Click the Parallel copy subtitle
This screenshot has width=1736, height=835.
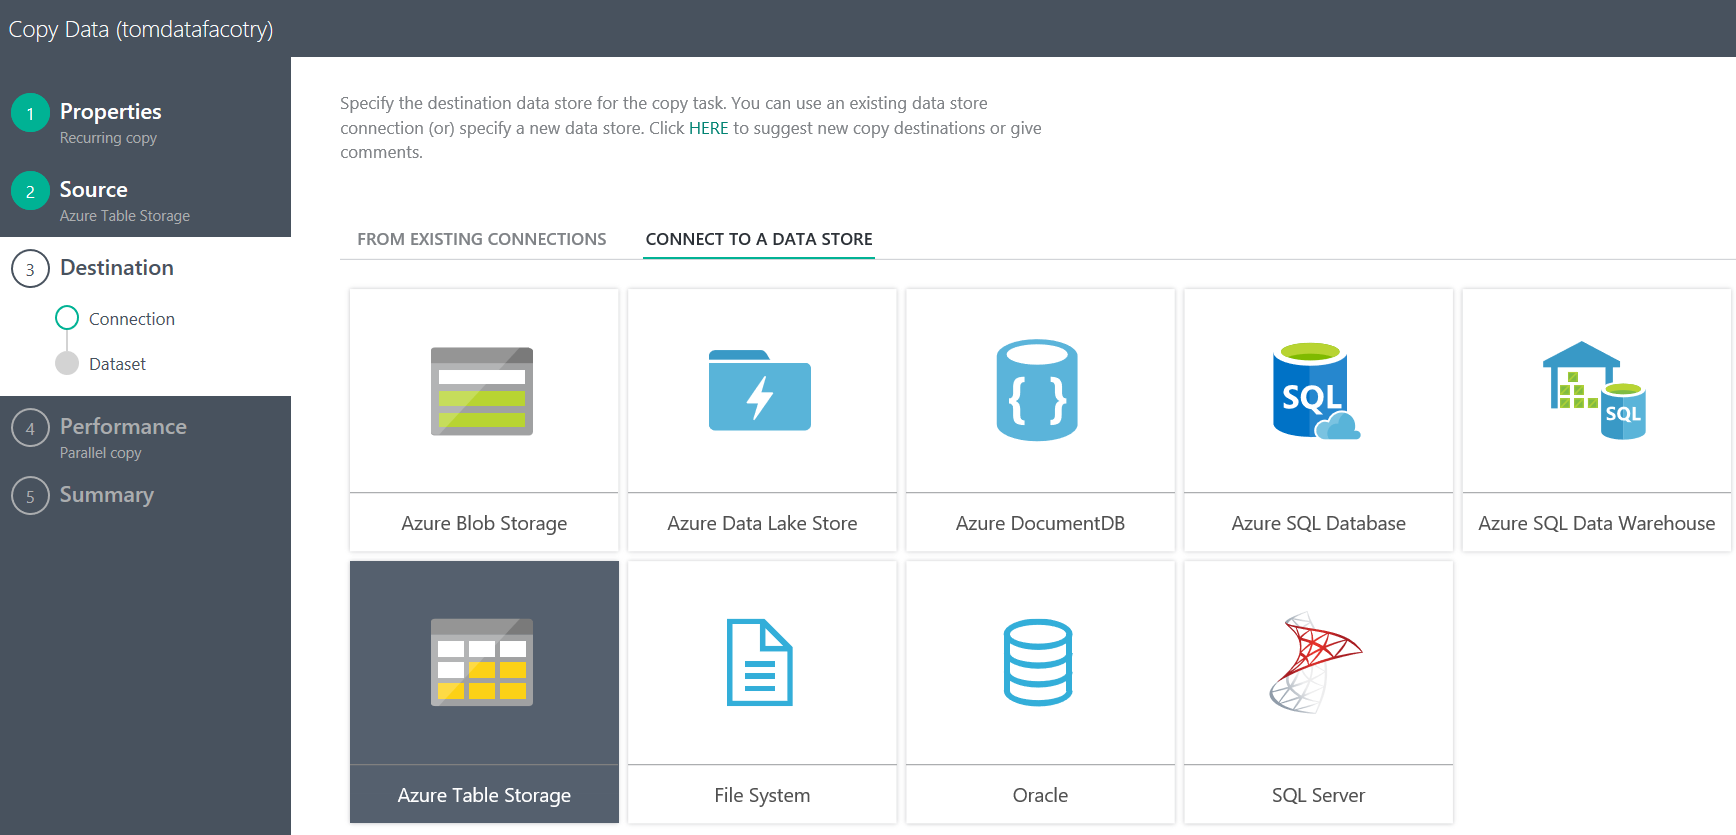101,453
